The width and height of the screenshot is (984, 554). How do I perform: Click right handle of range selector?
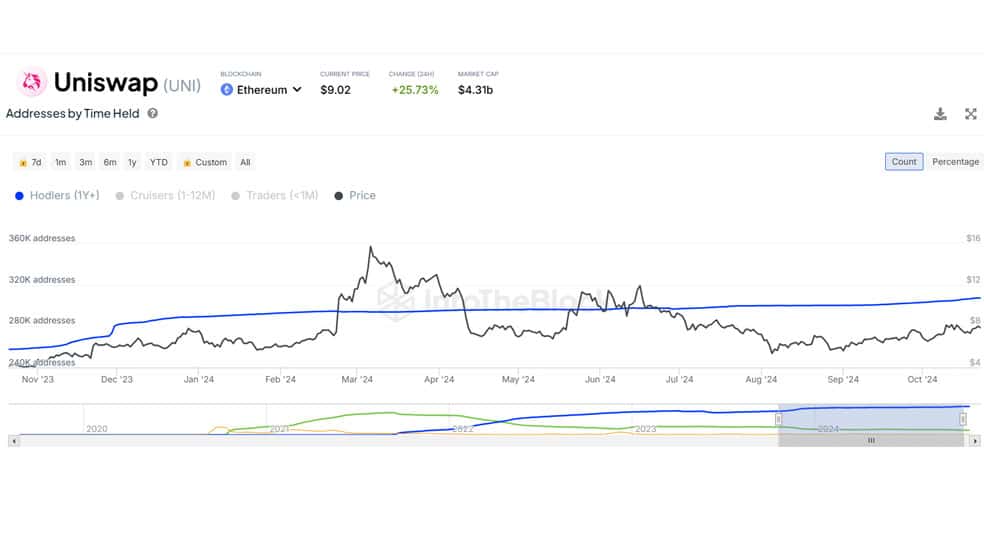click(x=963, y=418)
